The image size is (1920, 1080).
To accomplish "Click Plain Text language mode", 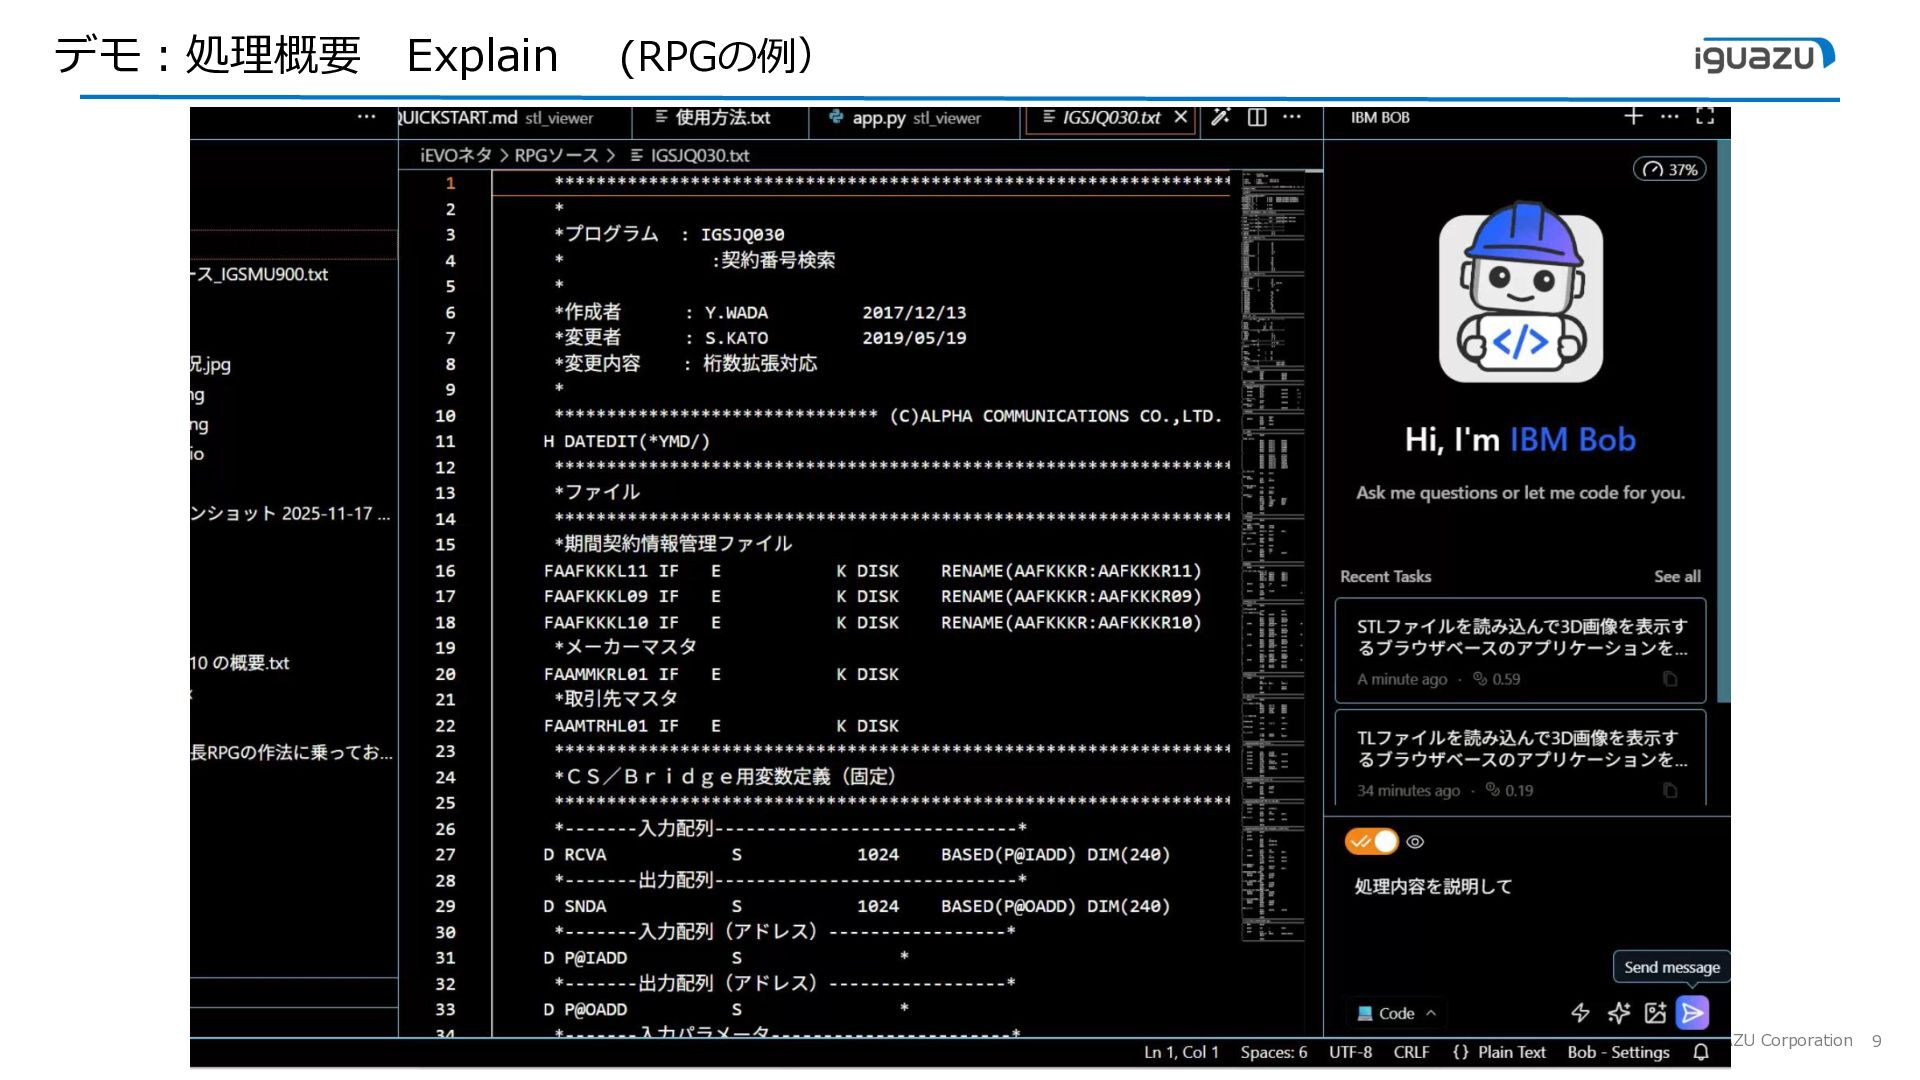I will tap(1511, 1052).
